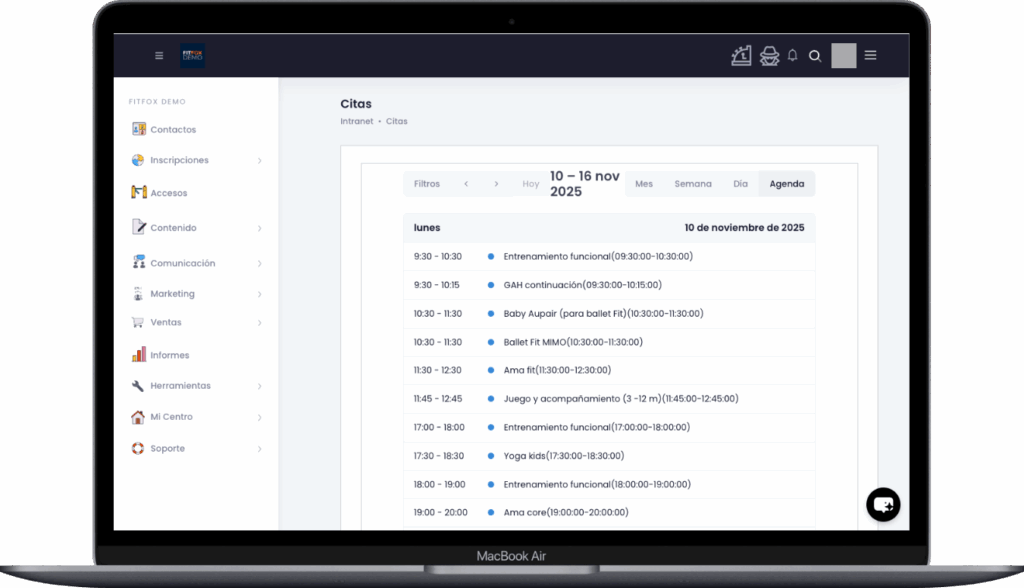Image resolution: width=1024 pixels, height=588 pixels.
Task: Click the incognito spy icon in header
Action: click(768, 56)
